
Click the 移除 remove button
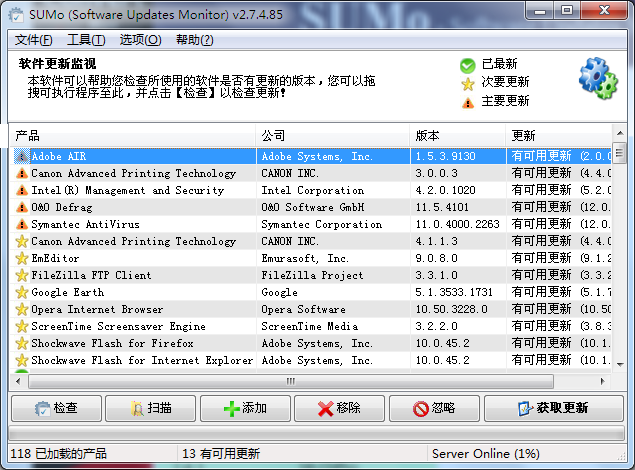[339, 408]
